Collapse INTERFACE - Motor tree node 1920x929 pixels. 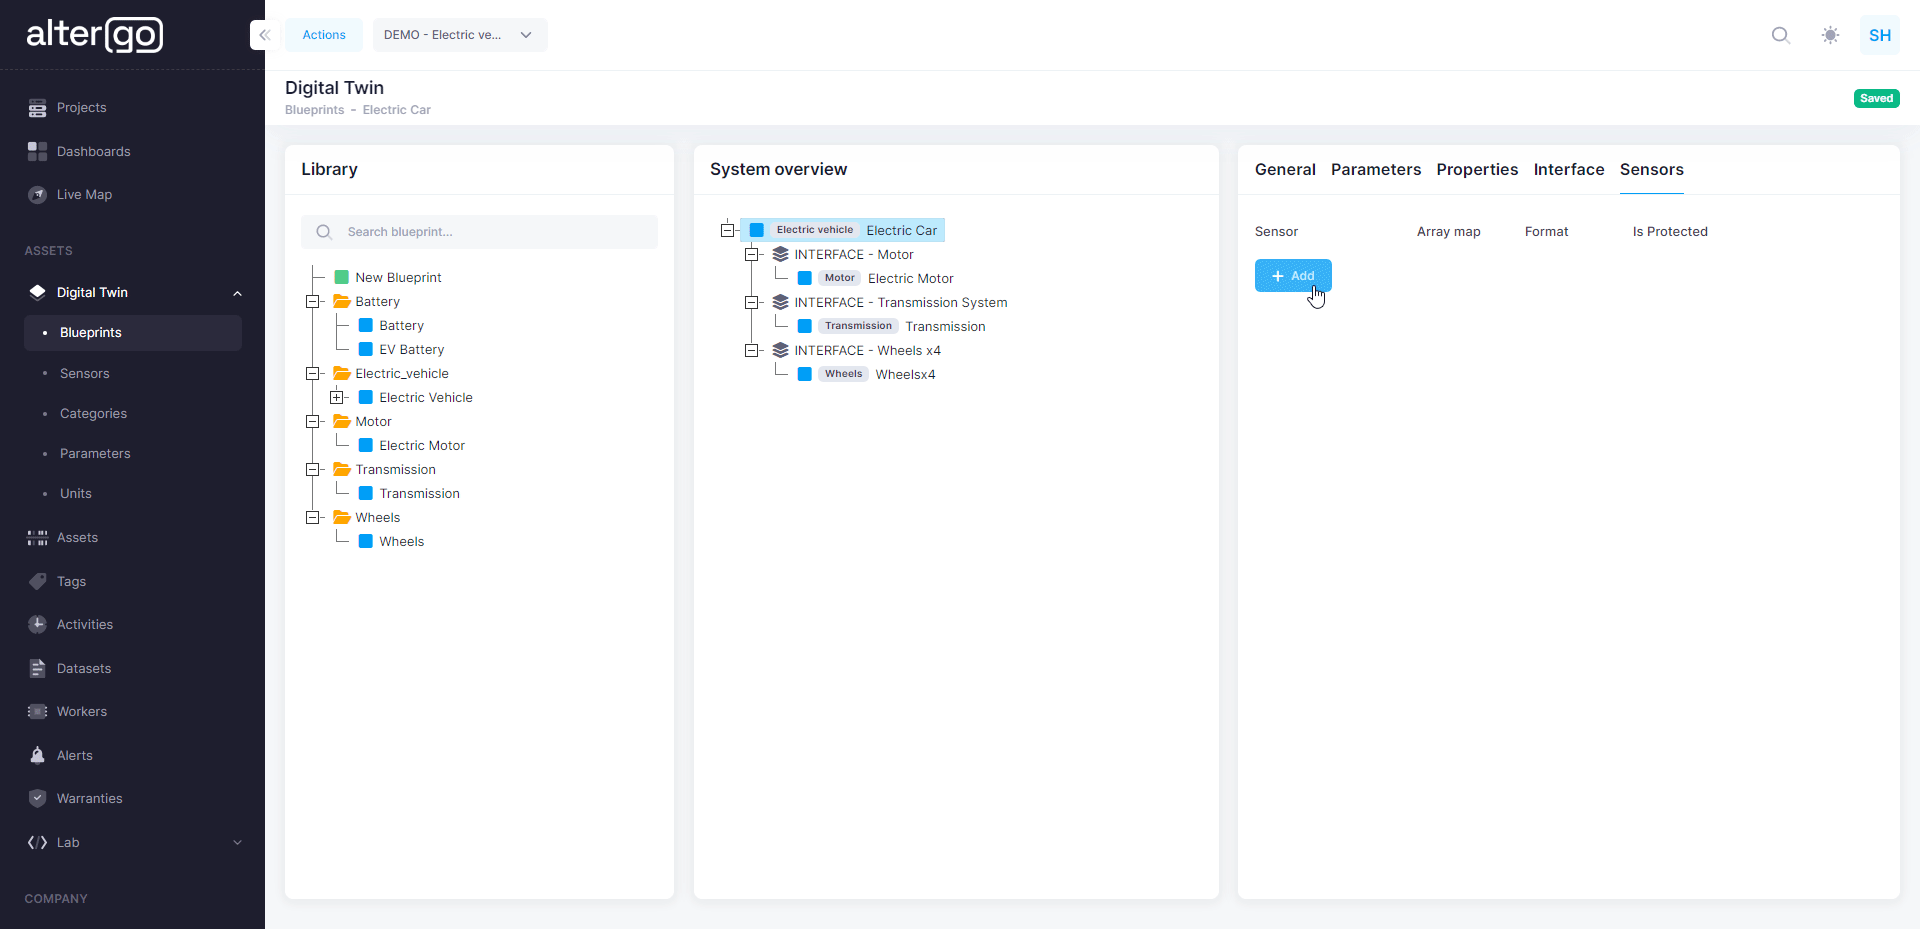752,255
